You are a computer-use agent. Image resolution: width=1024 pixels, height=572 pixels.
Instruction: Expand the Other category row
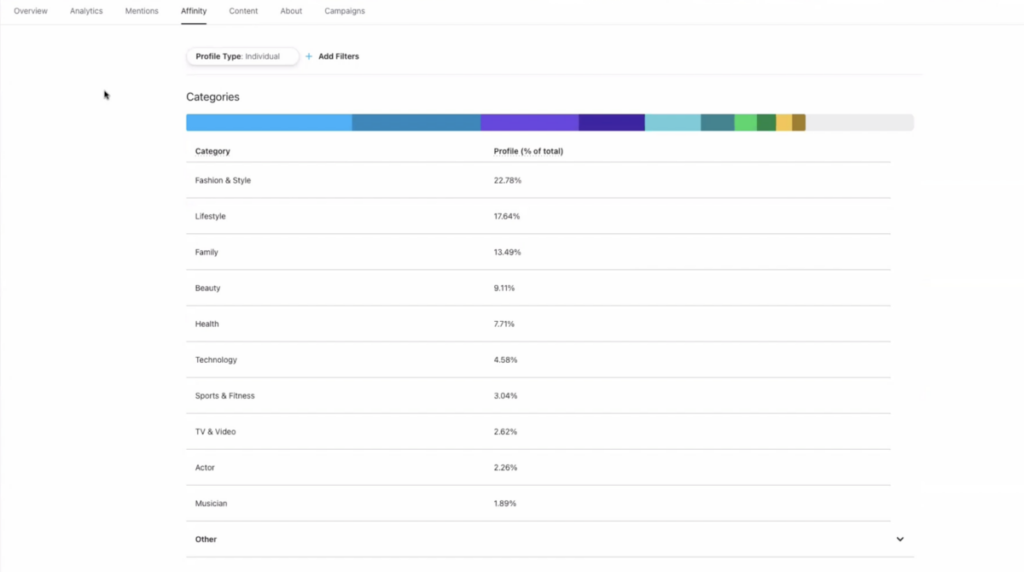tap(550, 539)
